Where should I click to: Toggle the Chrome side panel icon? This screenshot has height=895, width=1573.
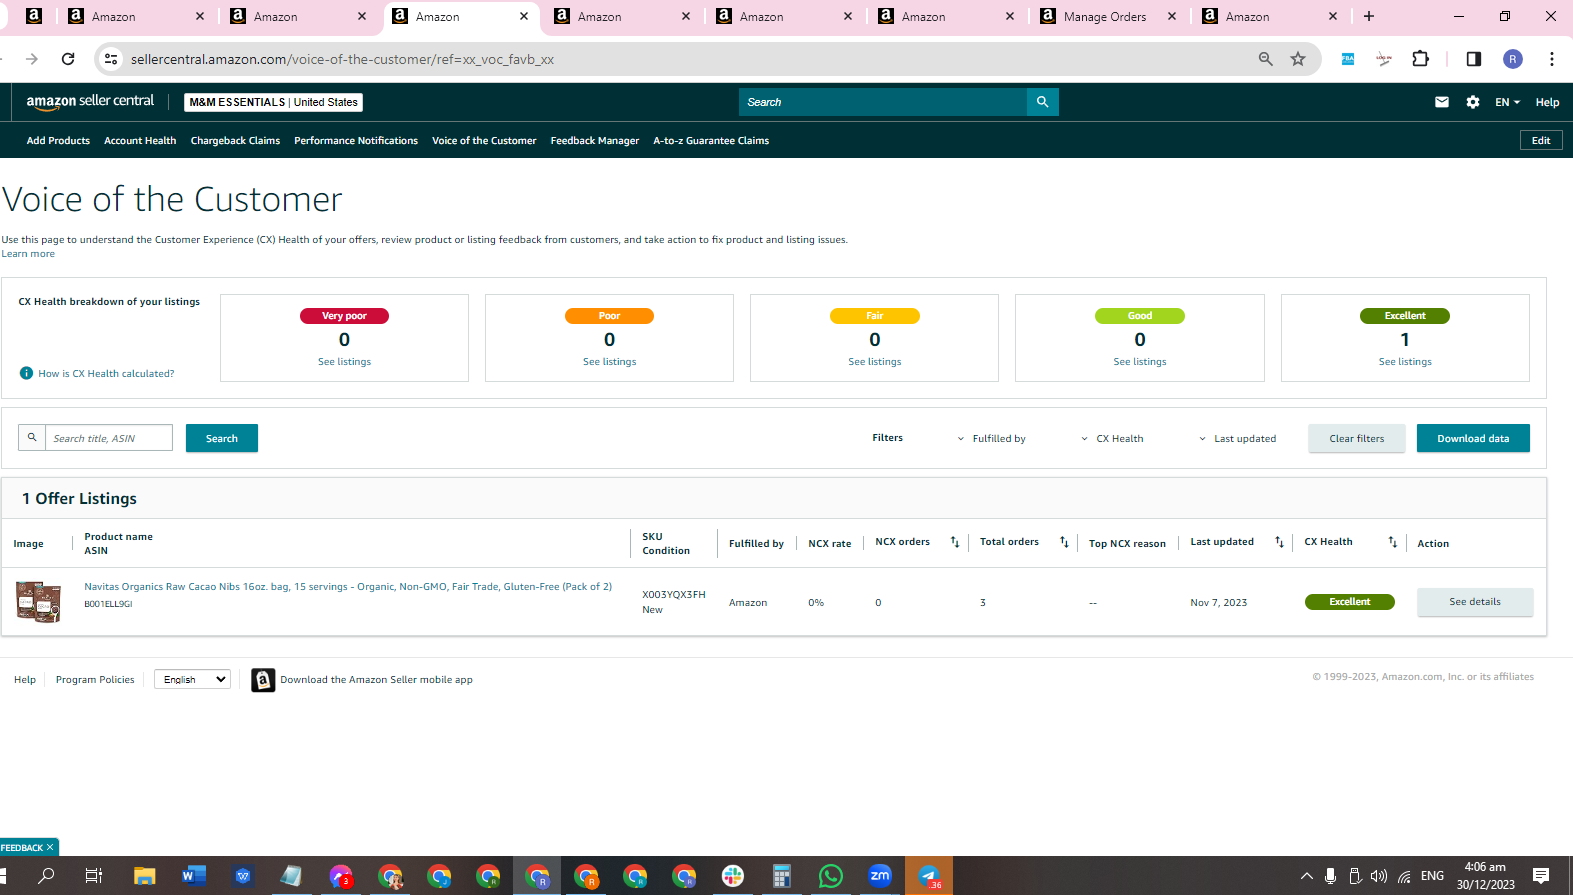tap(1473, 59)
